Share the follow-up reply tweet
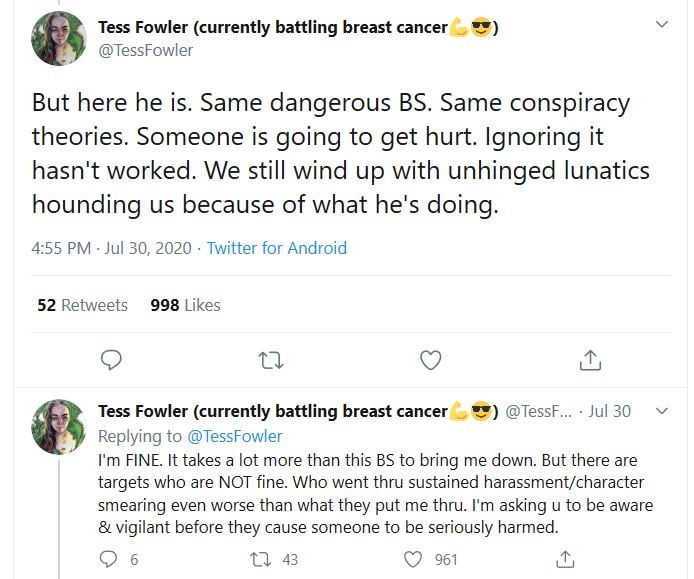 (x=565, y=559)
